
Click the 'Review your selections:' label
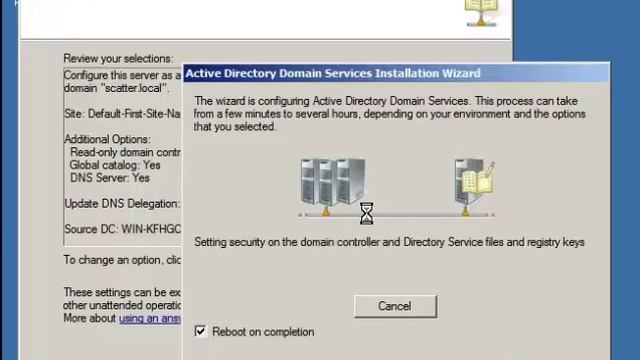(118, 58)
